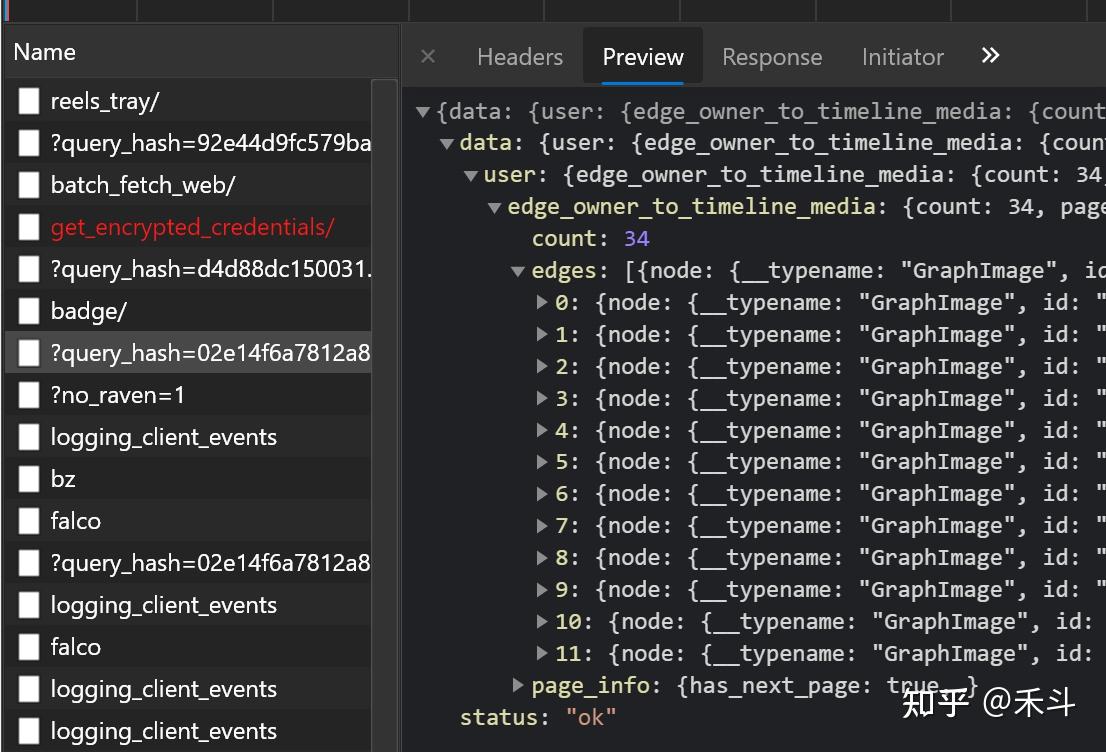1106x752 pixels.
Task: Click file icon beside batch_fetch_web/
Action: tap(29, 185)
